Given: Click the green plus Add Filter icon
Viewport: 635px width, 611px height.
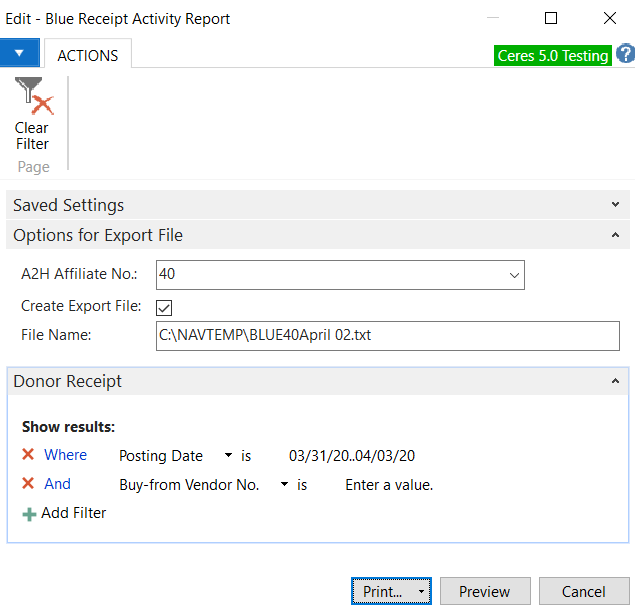Looking at the screenshot, I should pyautogui.click(x=29, y=513).
